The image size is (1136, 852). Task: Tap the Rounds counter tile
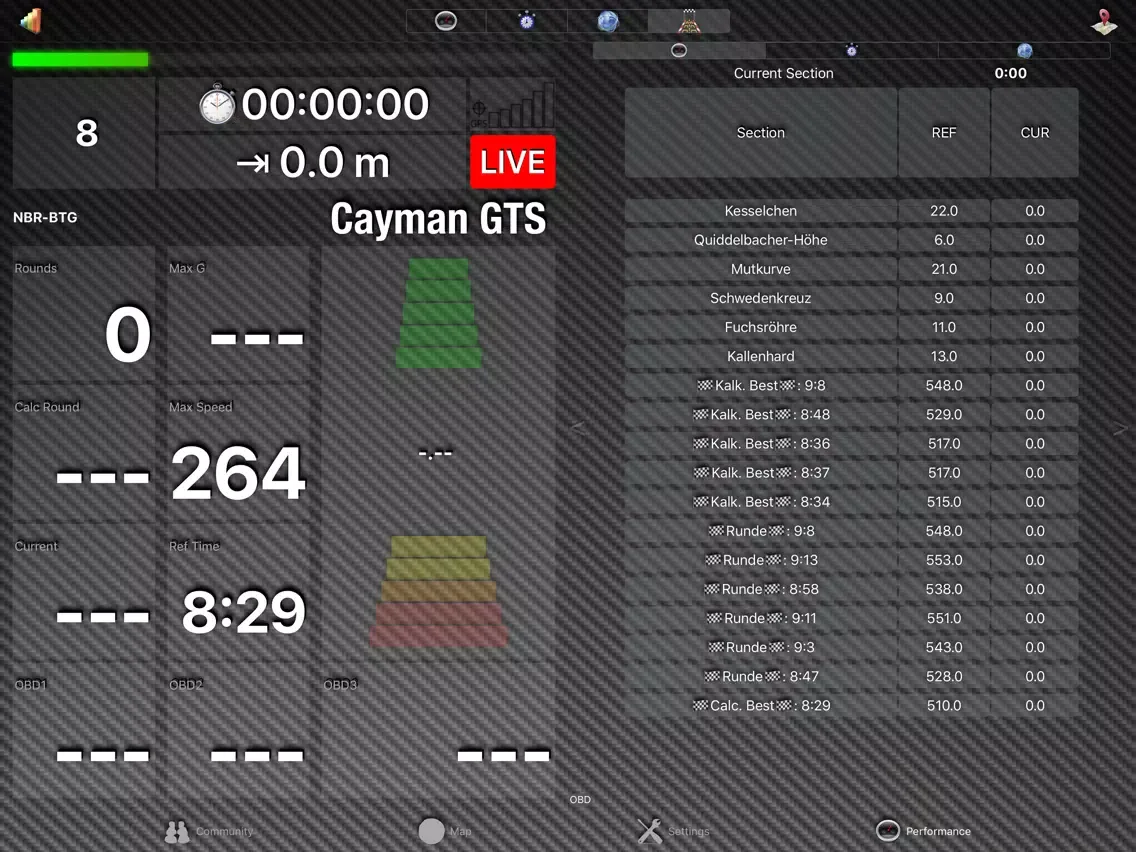tap(84, 314)
